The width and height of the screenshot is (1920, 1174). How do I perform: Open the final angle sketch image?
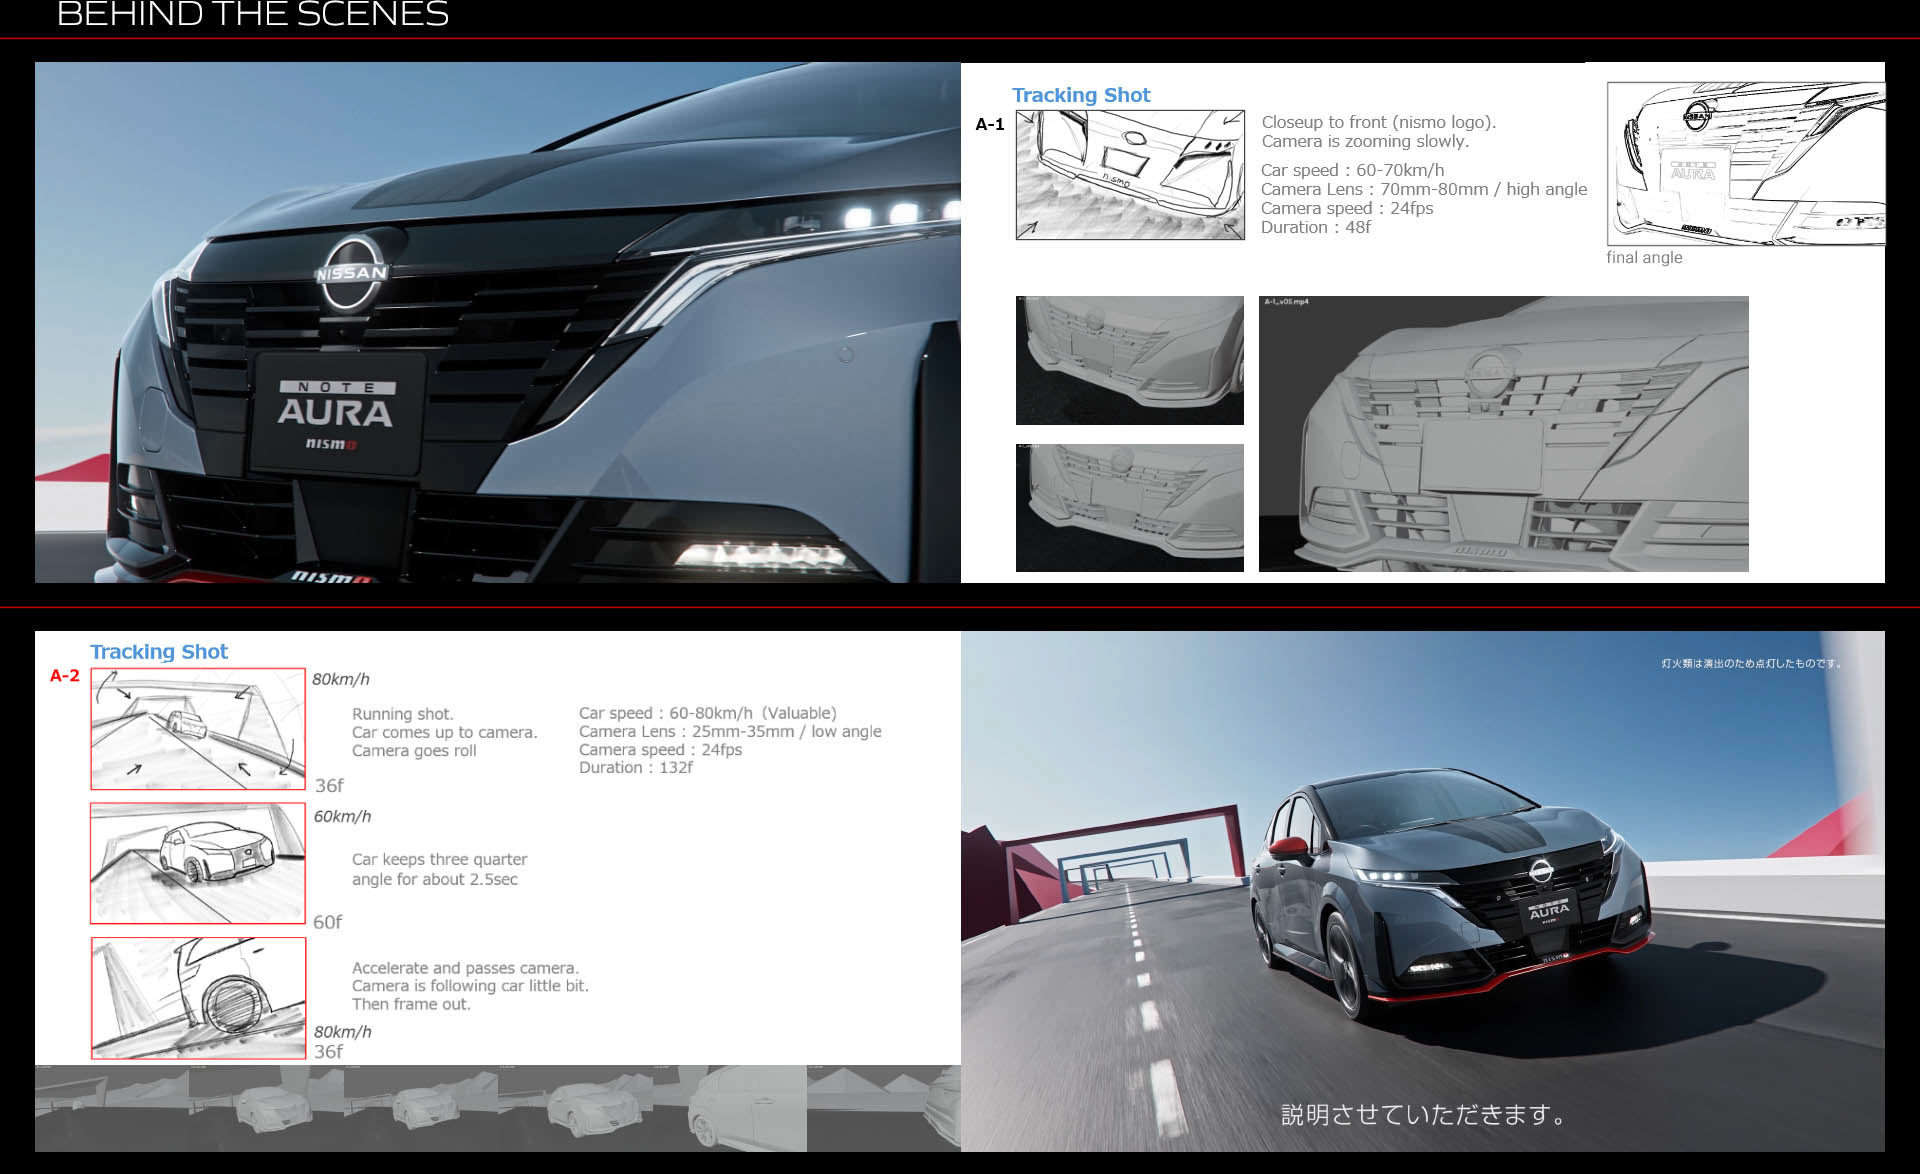(1745, 165)
